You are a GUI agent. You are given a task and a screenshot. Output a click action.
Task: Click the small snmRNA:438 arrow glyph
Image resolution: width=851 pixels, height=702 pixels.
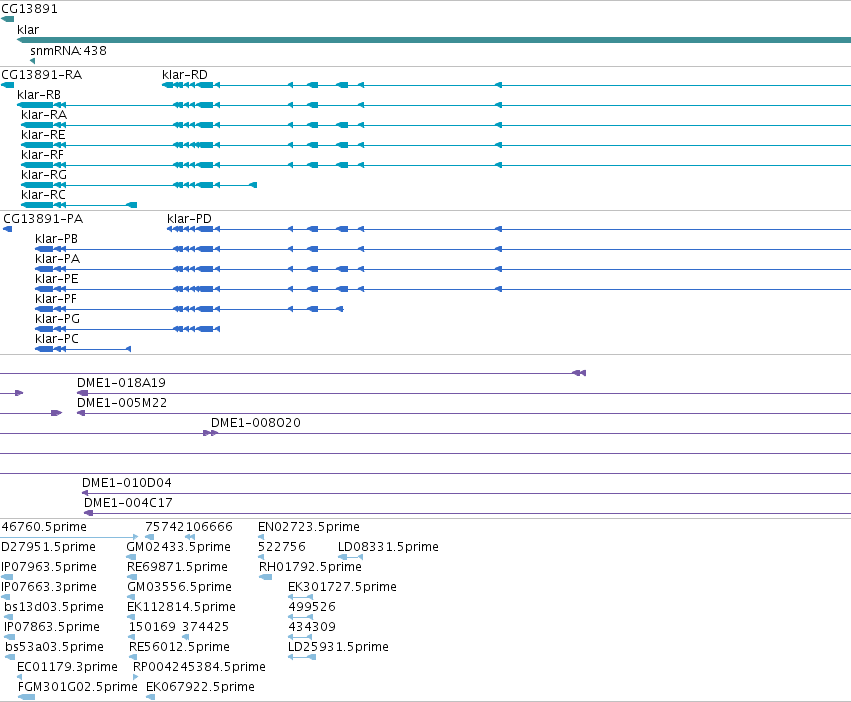[x=33, y=61]
